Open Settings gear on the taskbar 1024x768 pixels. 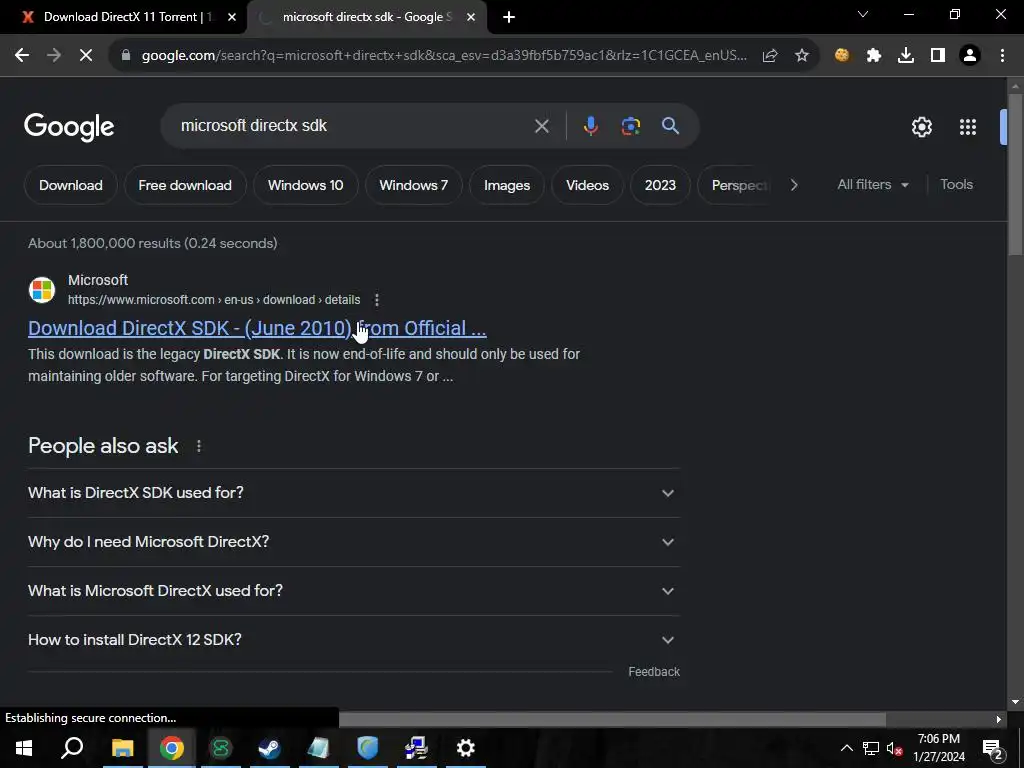point(466,748)
